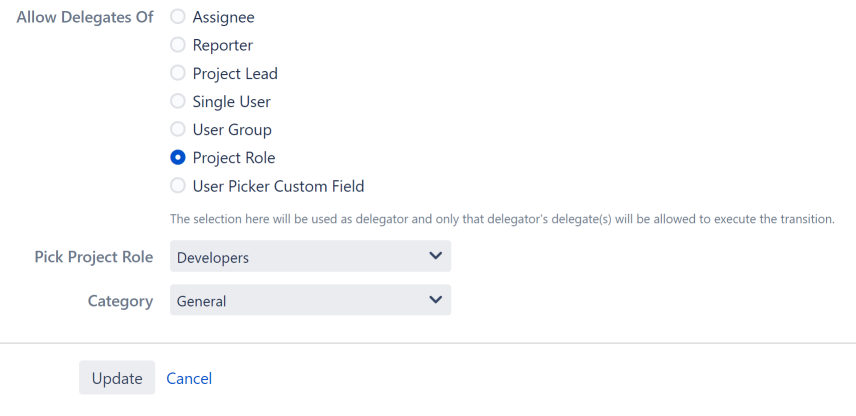Click the chevron icon in General dropdown
This screenshot has height=416, width=856.
tap(435, 299)
